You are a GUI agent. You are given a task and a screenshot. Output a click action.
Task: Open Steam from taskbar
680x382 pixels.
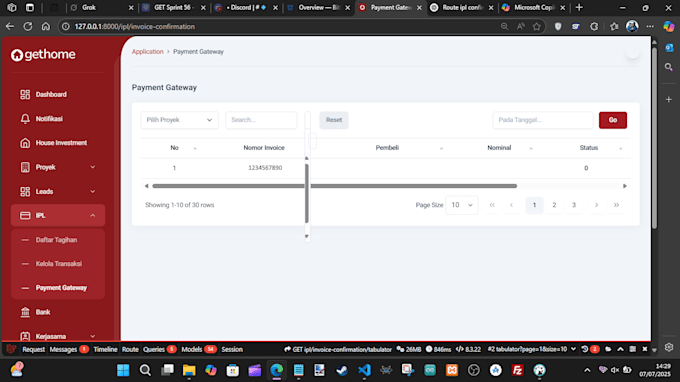(x=342, y=370)
